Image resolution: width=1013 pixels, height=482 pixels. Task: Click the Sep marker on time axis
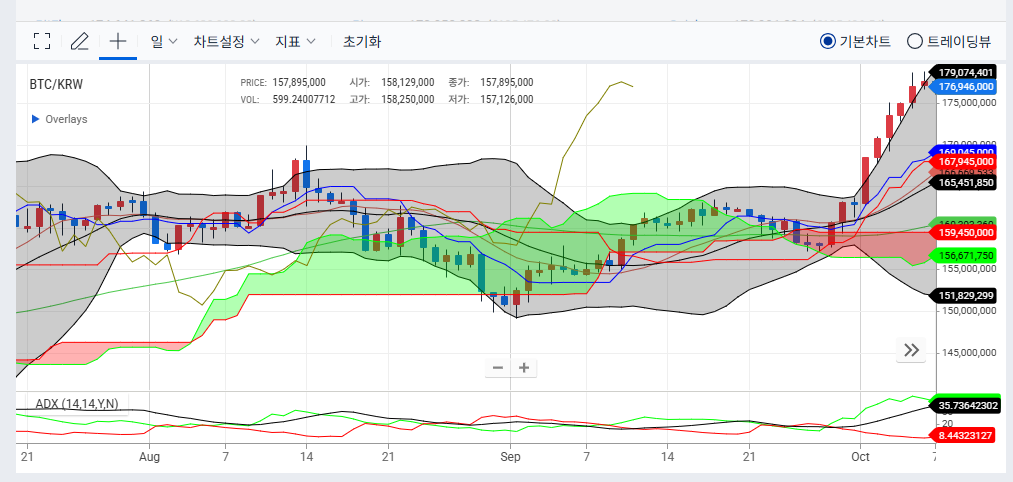[x=510, y=457]
